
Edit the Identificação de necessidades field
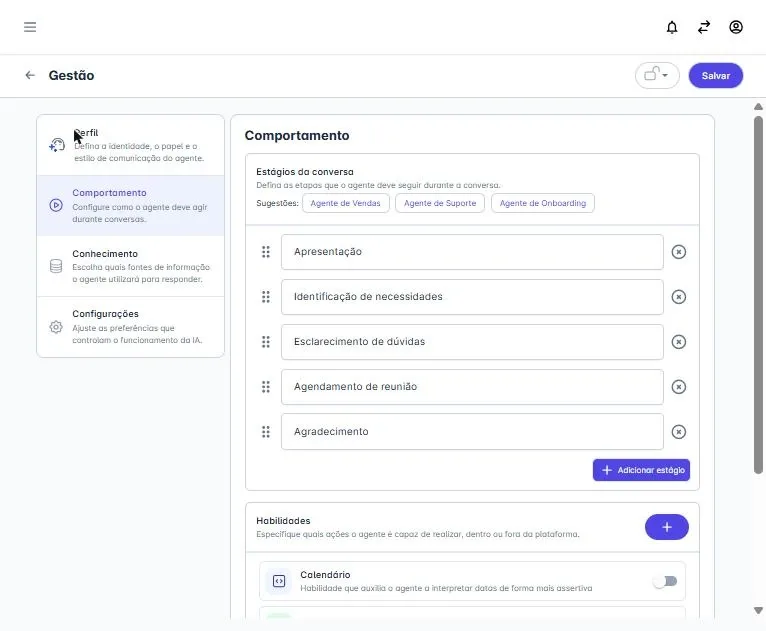pyautogui.click(x=472, y=297)
